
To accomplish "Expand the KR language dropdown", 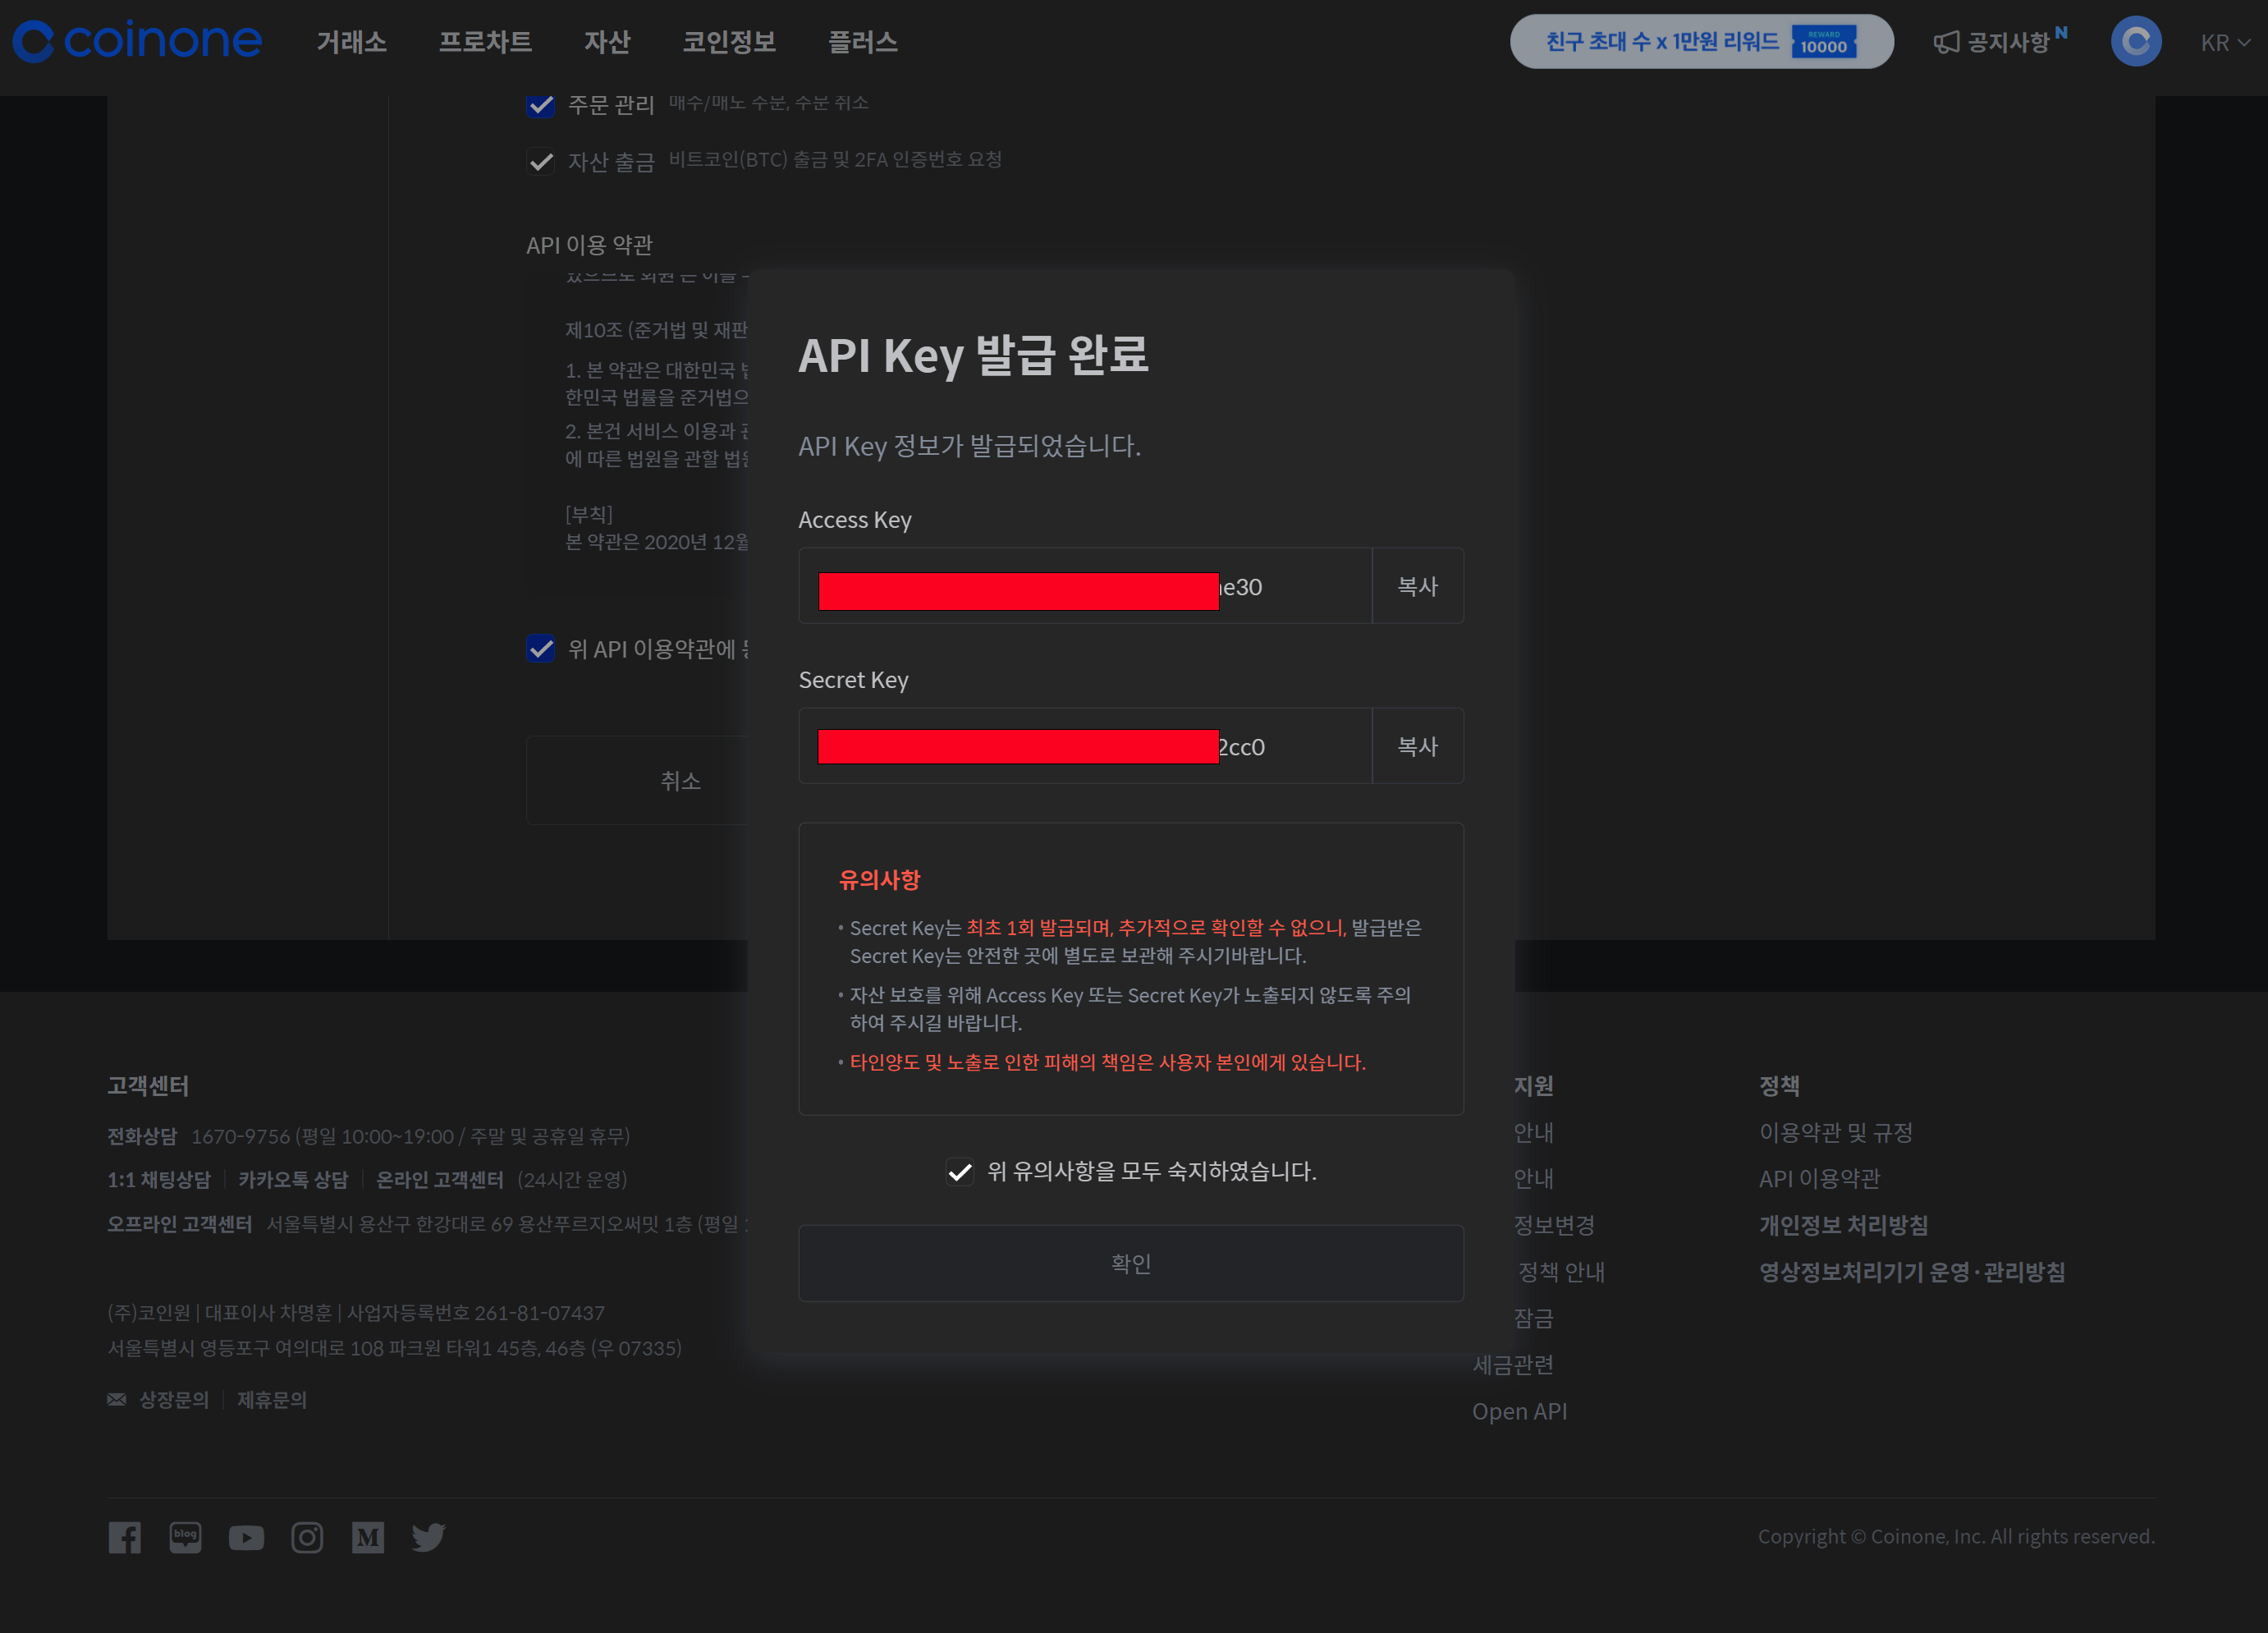I will (x=2224, y=43).
